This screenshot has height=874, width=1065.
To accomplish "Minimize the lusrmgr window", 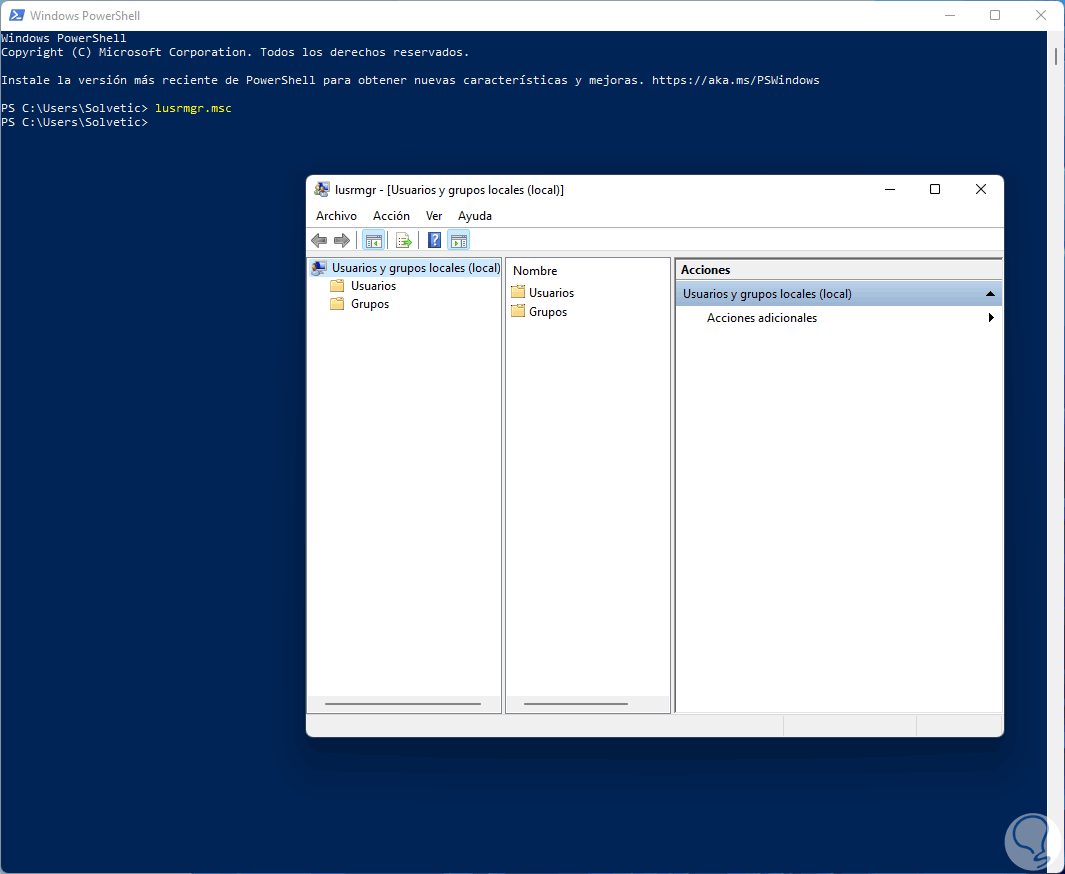I will [x=890, y=189].
